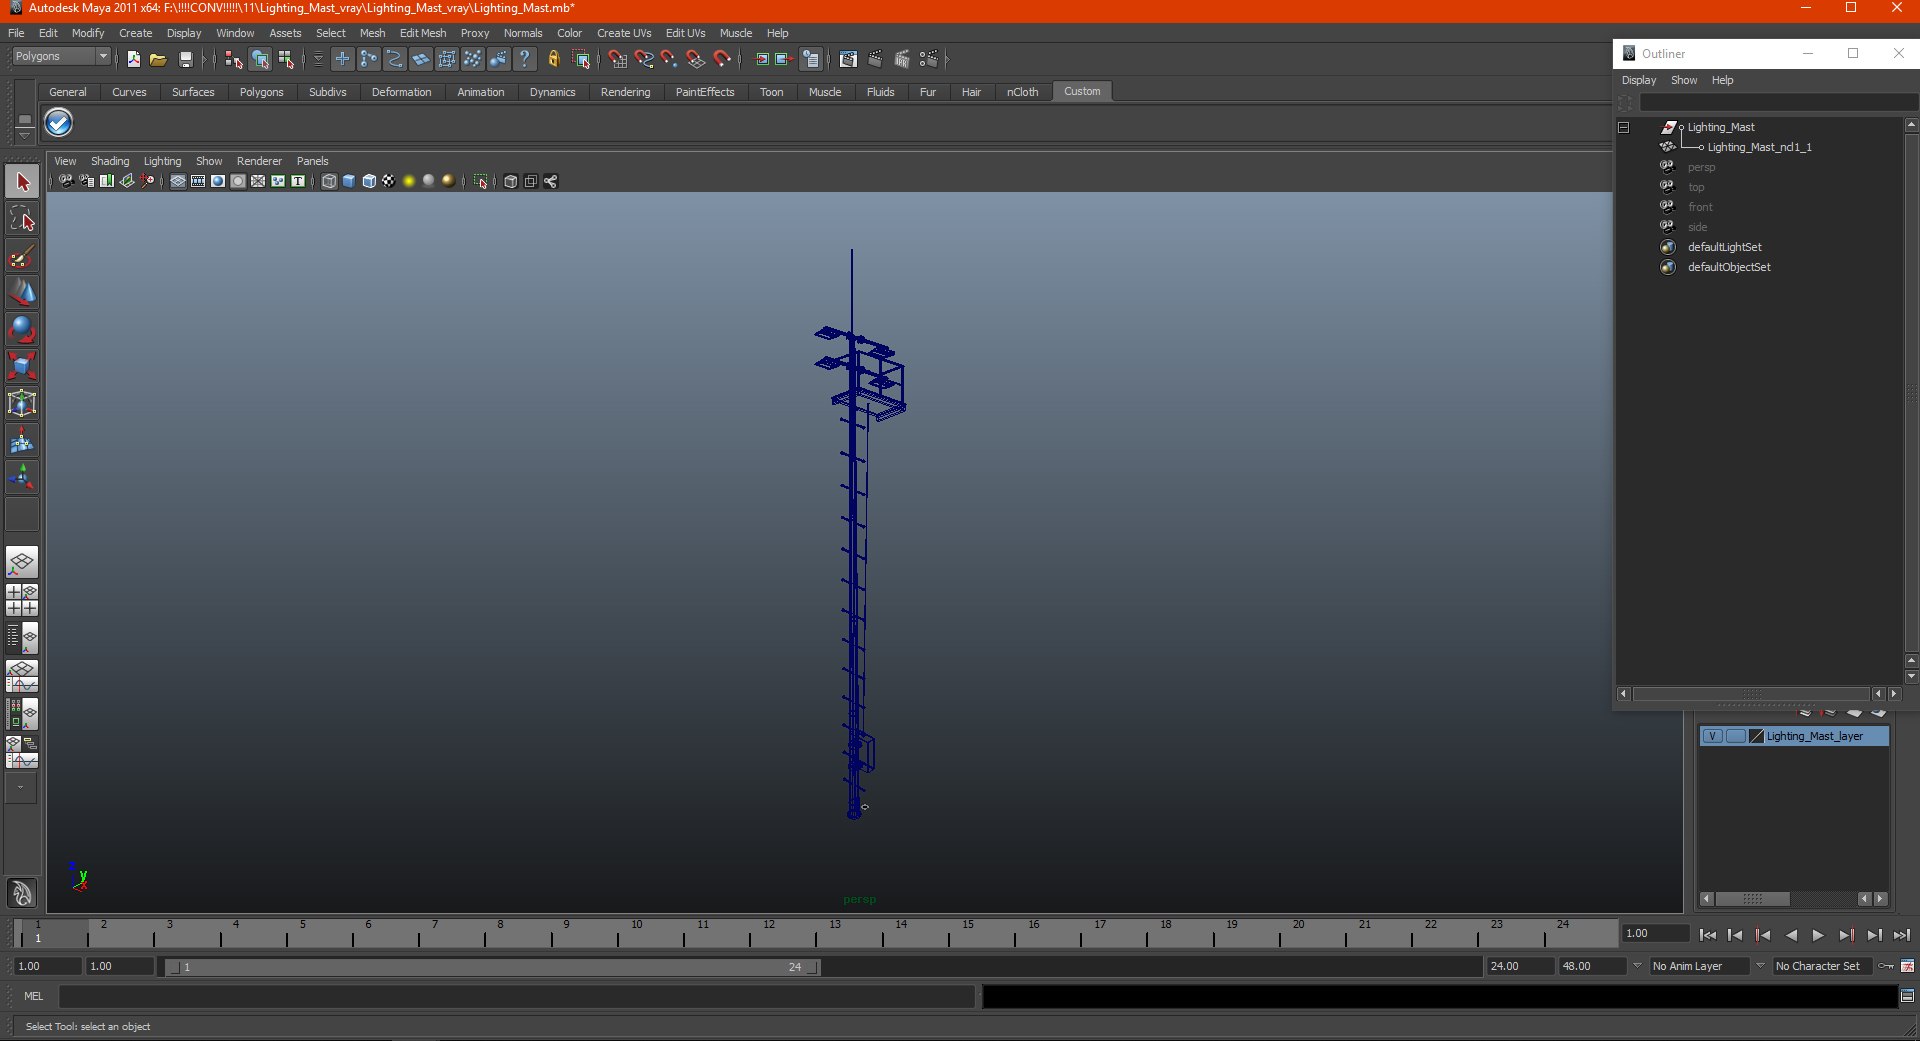The image size is (1920, 1041).
Task: Activate the Rotate tool sphere icon
Action: coord(22,329)
